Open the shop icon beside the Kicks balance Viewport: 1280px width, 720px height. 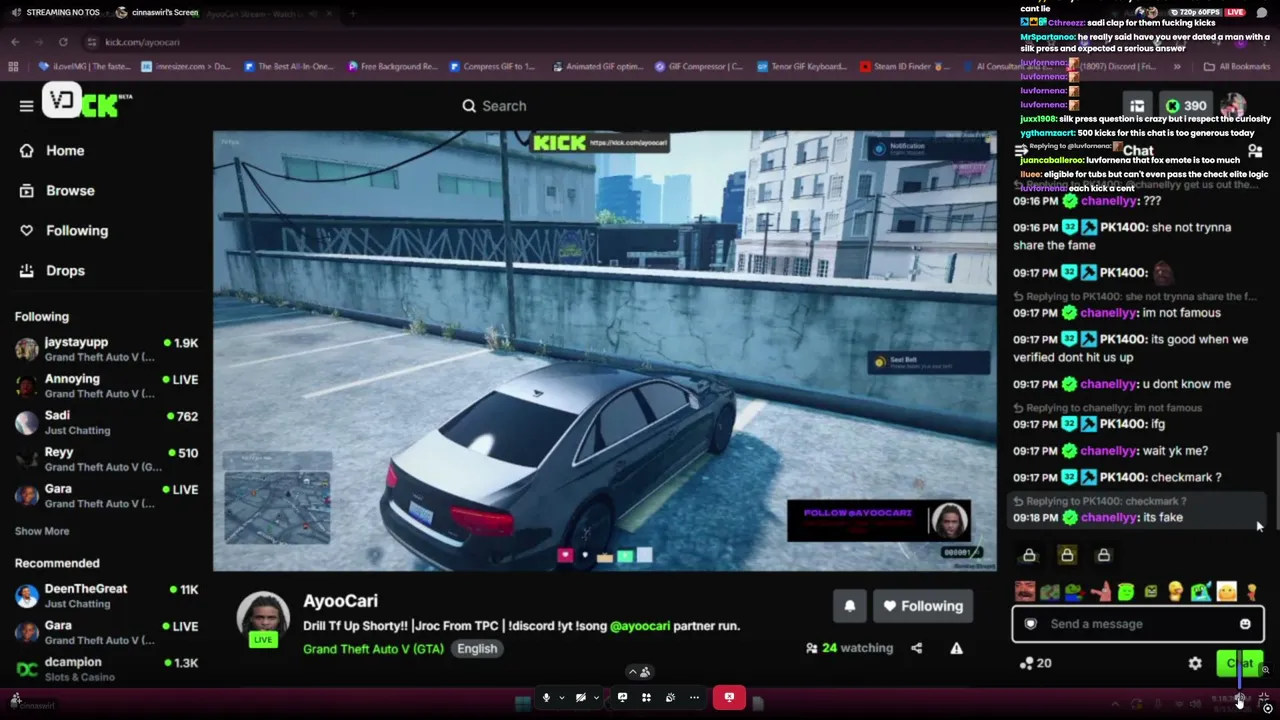click(1137, 105)
